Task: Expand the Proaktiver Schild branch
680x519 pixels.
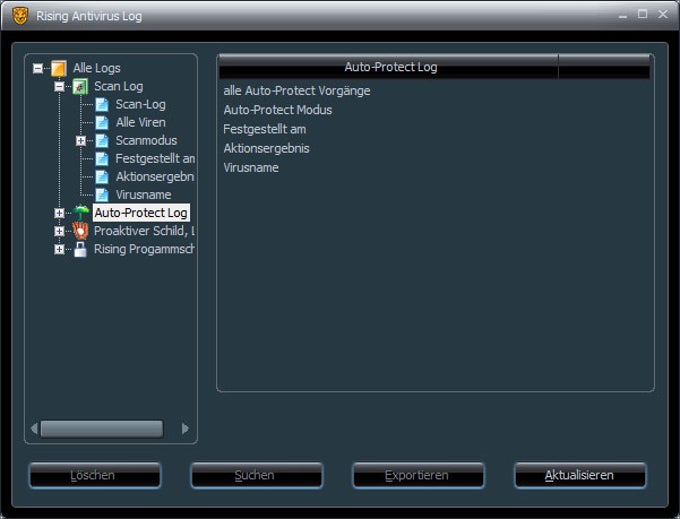Action: point(59,231)
